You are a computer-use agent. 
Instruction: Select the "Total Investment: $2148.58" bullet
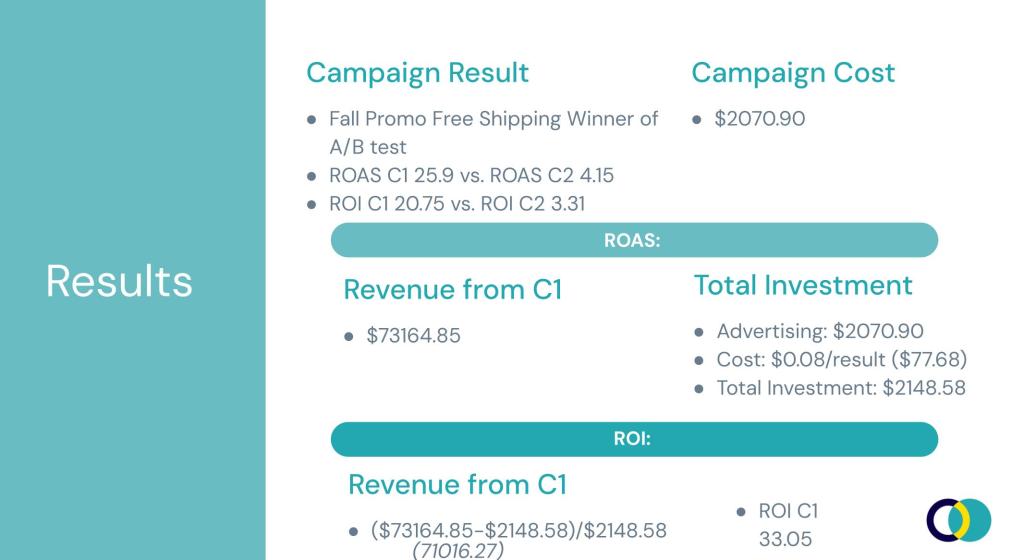point(841,387)
